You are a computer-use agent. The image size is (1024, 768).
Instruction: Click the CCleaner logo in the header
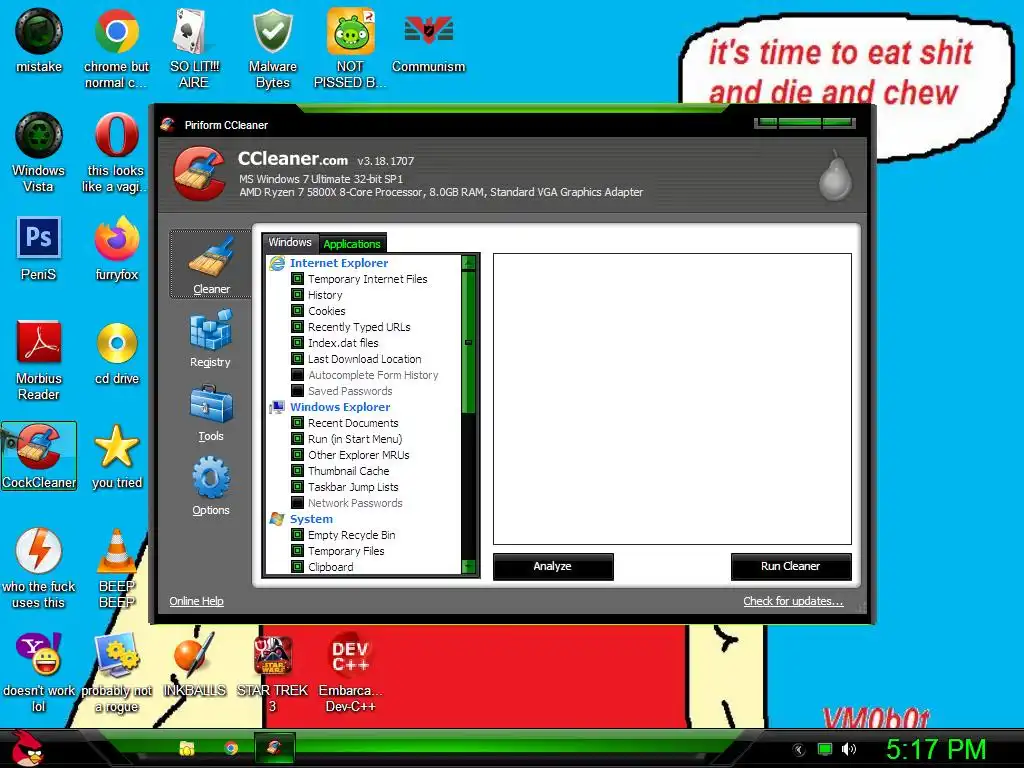[x=200, y=173]
